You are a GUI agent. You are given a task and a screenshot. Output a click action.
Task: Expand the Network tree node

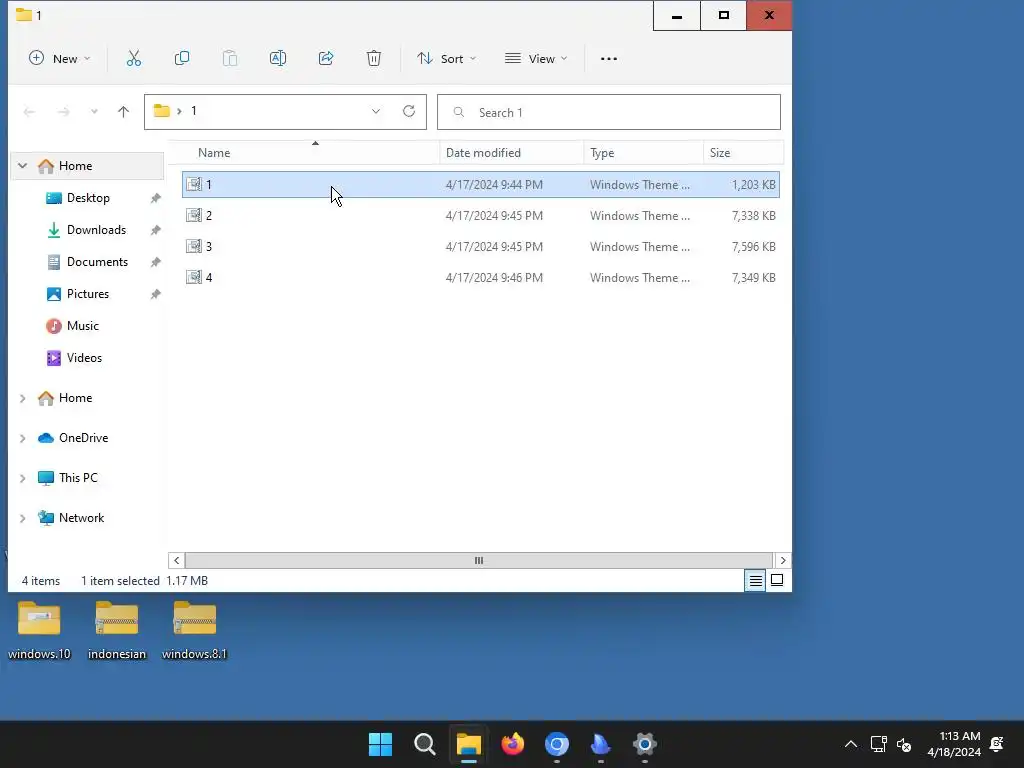[22, 518]
